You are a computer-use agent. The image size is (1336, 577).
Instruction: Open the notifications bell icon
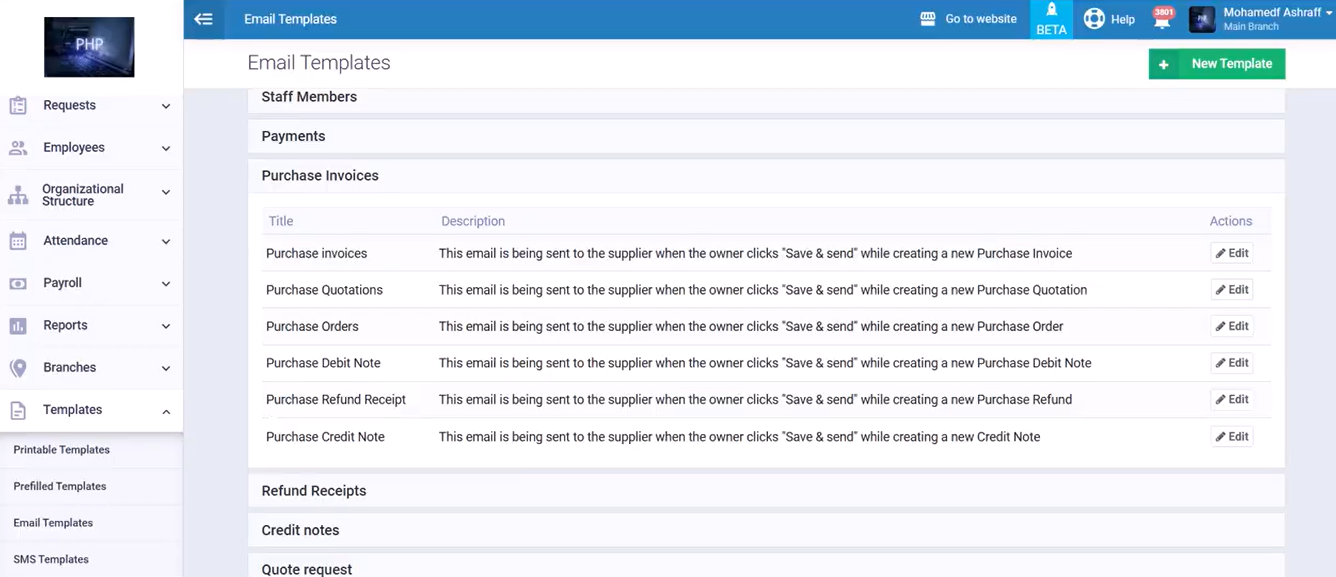1162,19
